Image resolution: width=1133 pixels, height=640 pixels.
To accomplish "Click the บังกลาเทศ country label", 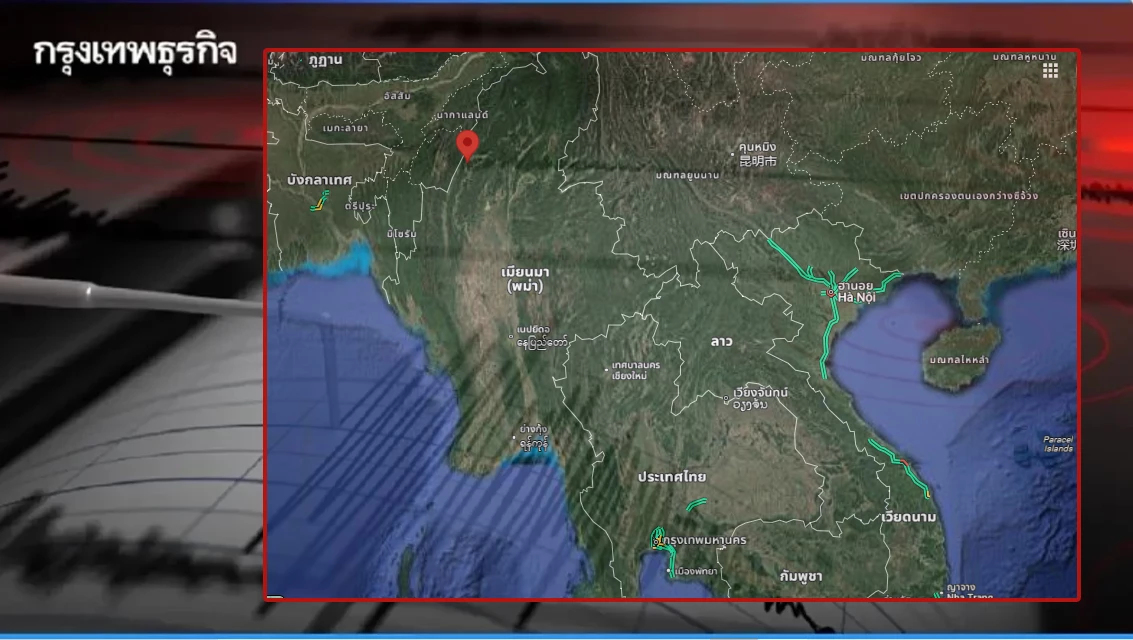I will [x=319, y=180].
